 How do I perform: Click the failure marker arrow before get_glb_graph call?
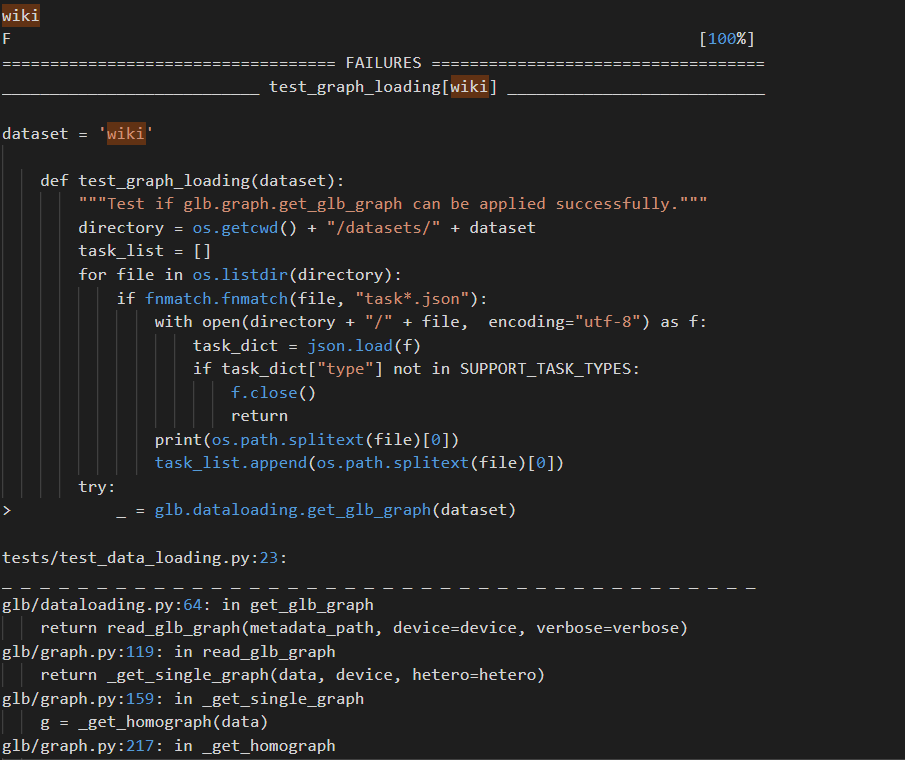(6, 509)
